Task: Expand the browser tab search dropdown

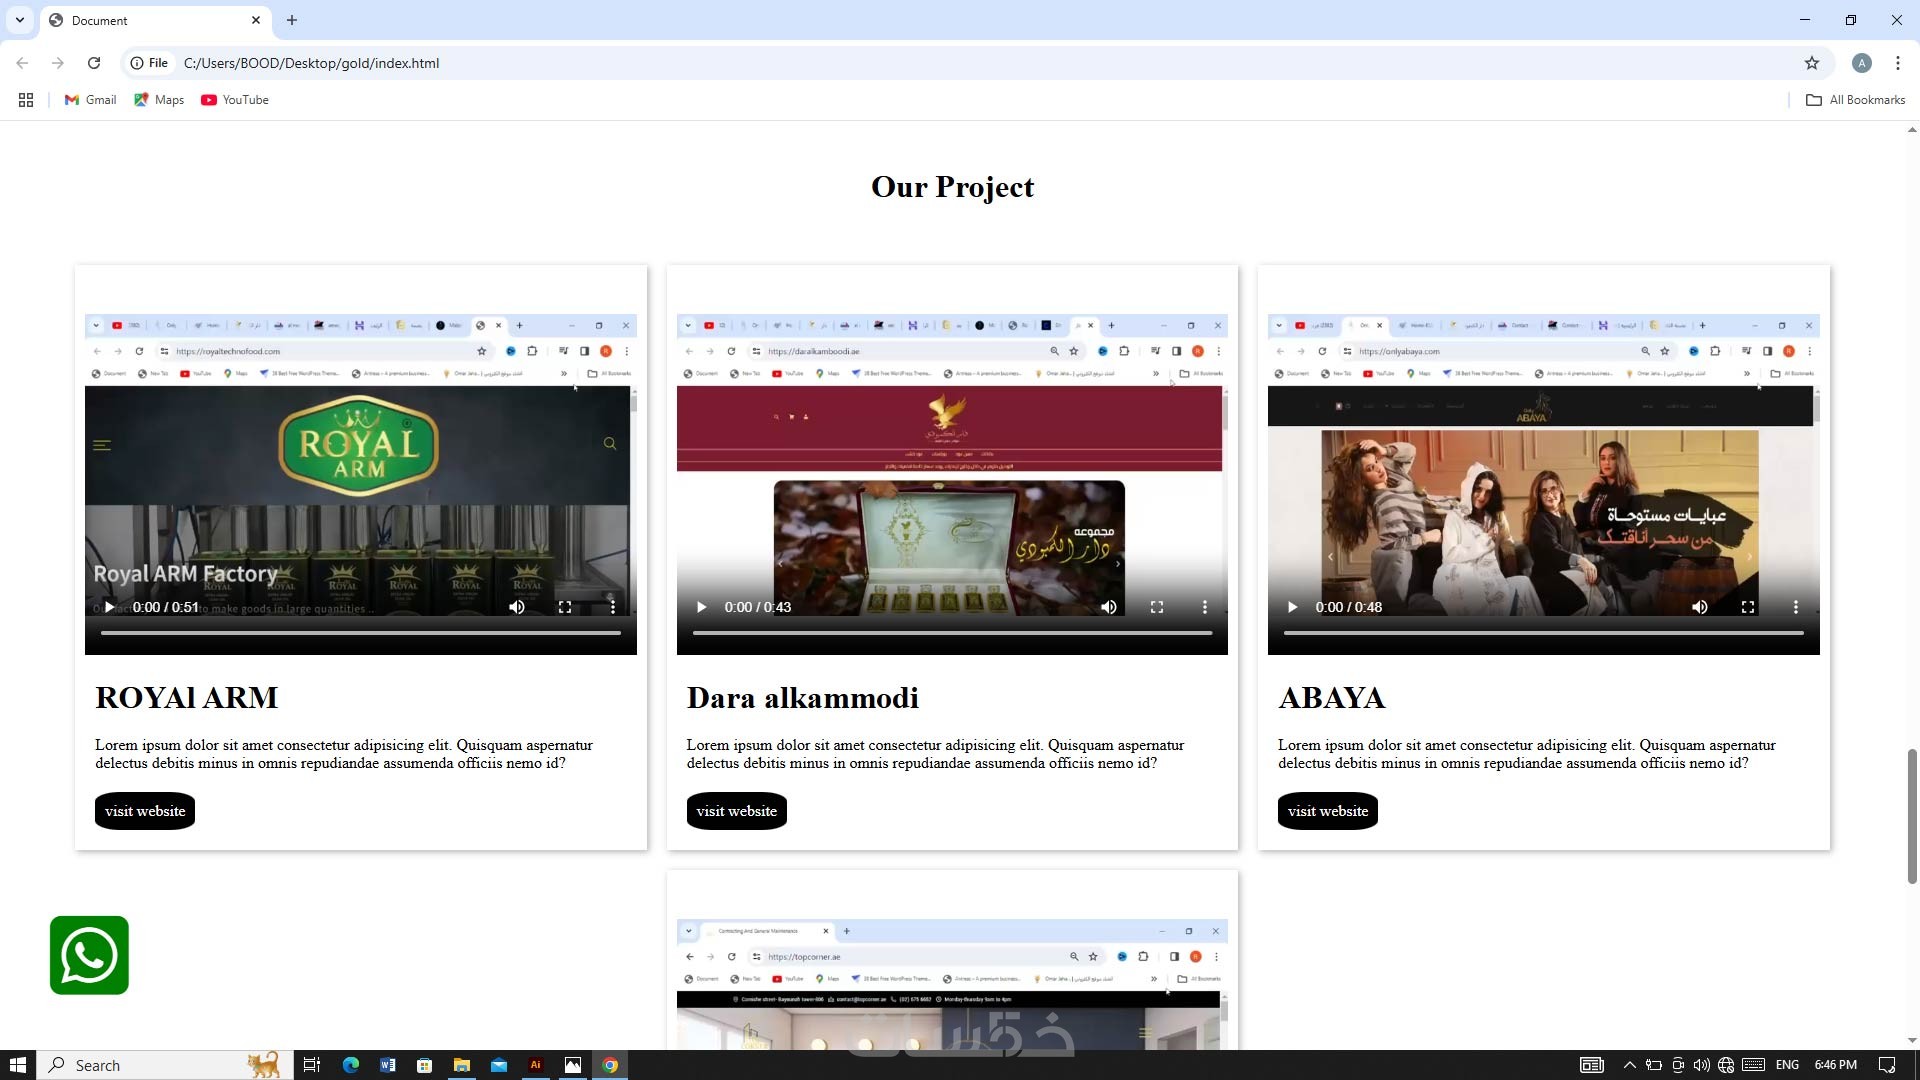Action: [x=20, y=20]
